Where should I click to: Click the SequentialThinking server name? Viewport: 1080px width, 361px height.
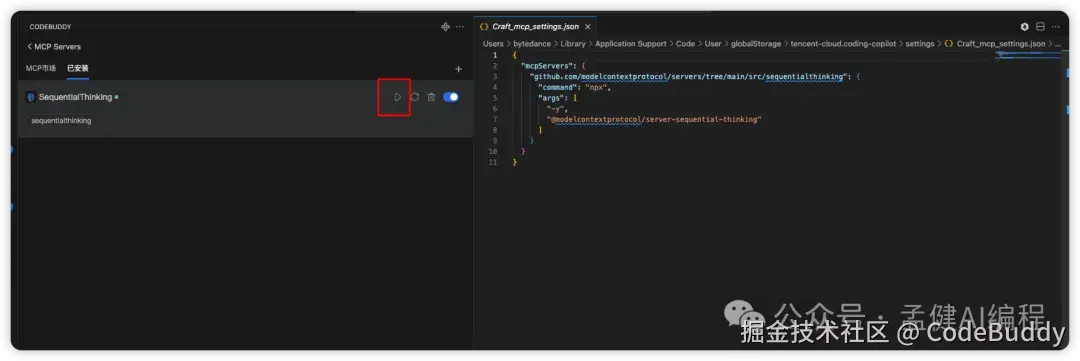coord(75,97)
